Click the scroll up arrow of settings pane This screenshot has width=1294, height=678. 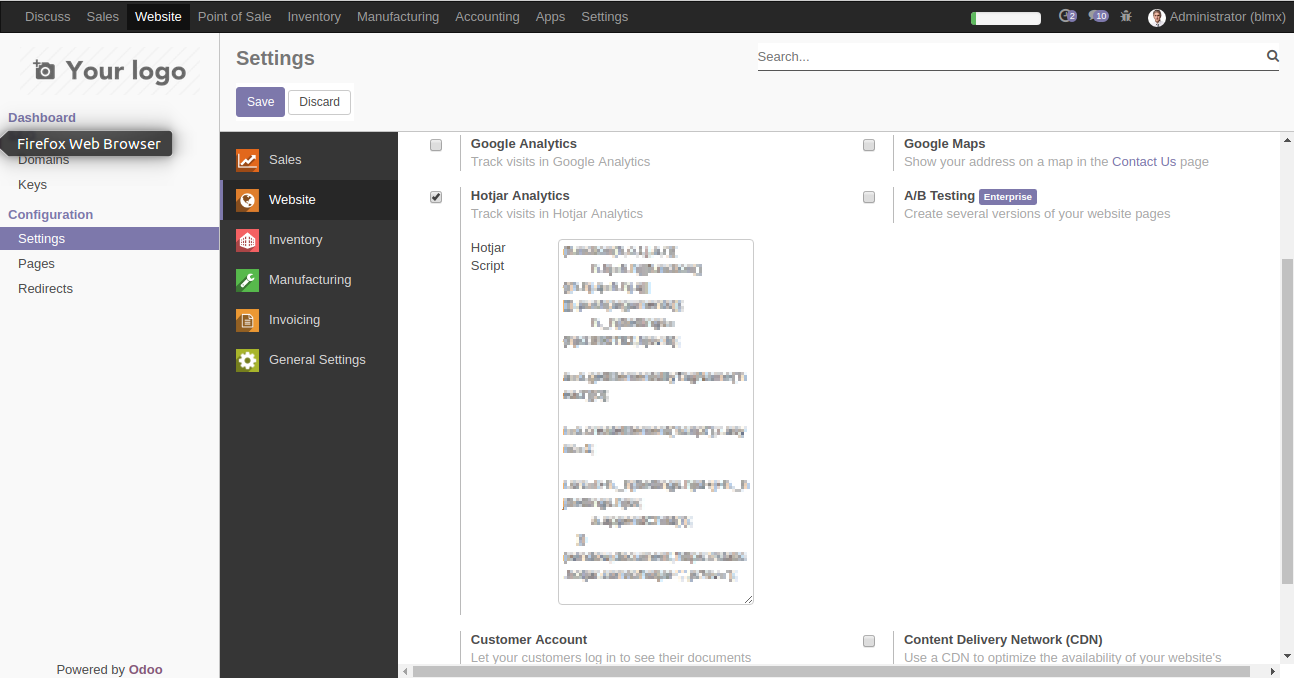[1287, 140]
